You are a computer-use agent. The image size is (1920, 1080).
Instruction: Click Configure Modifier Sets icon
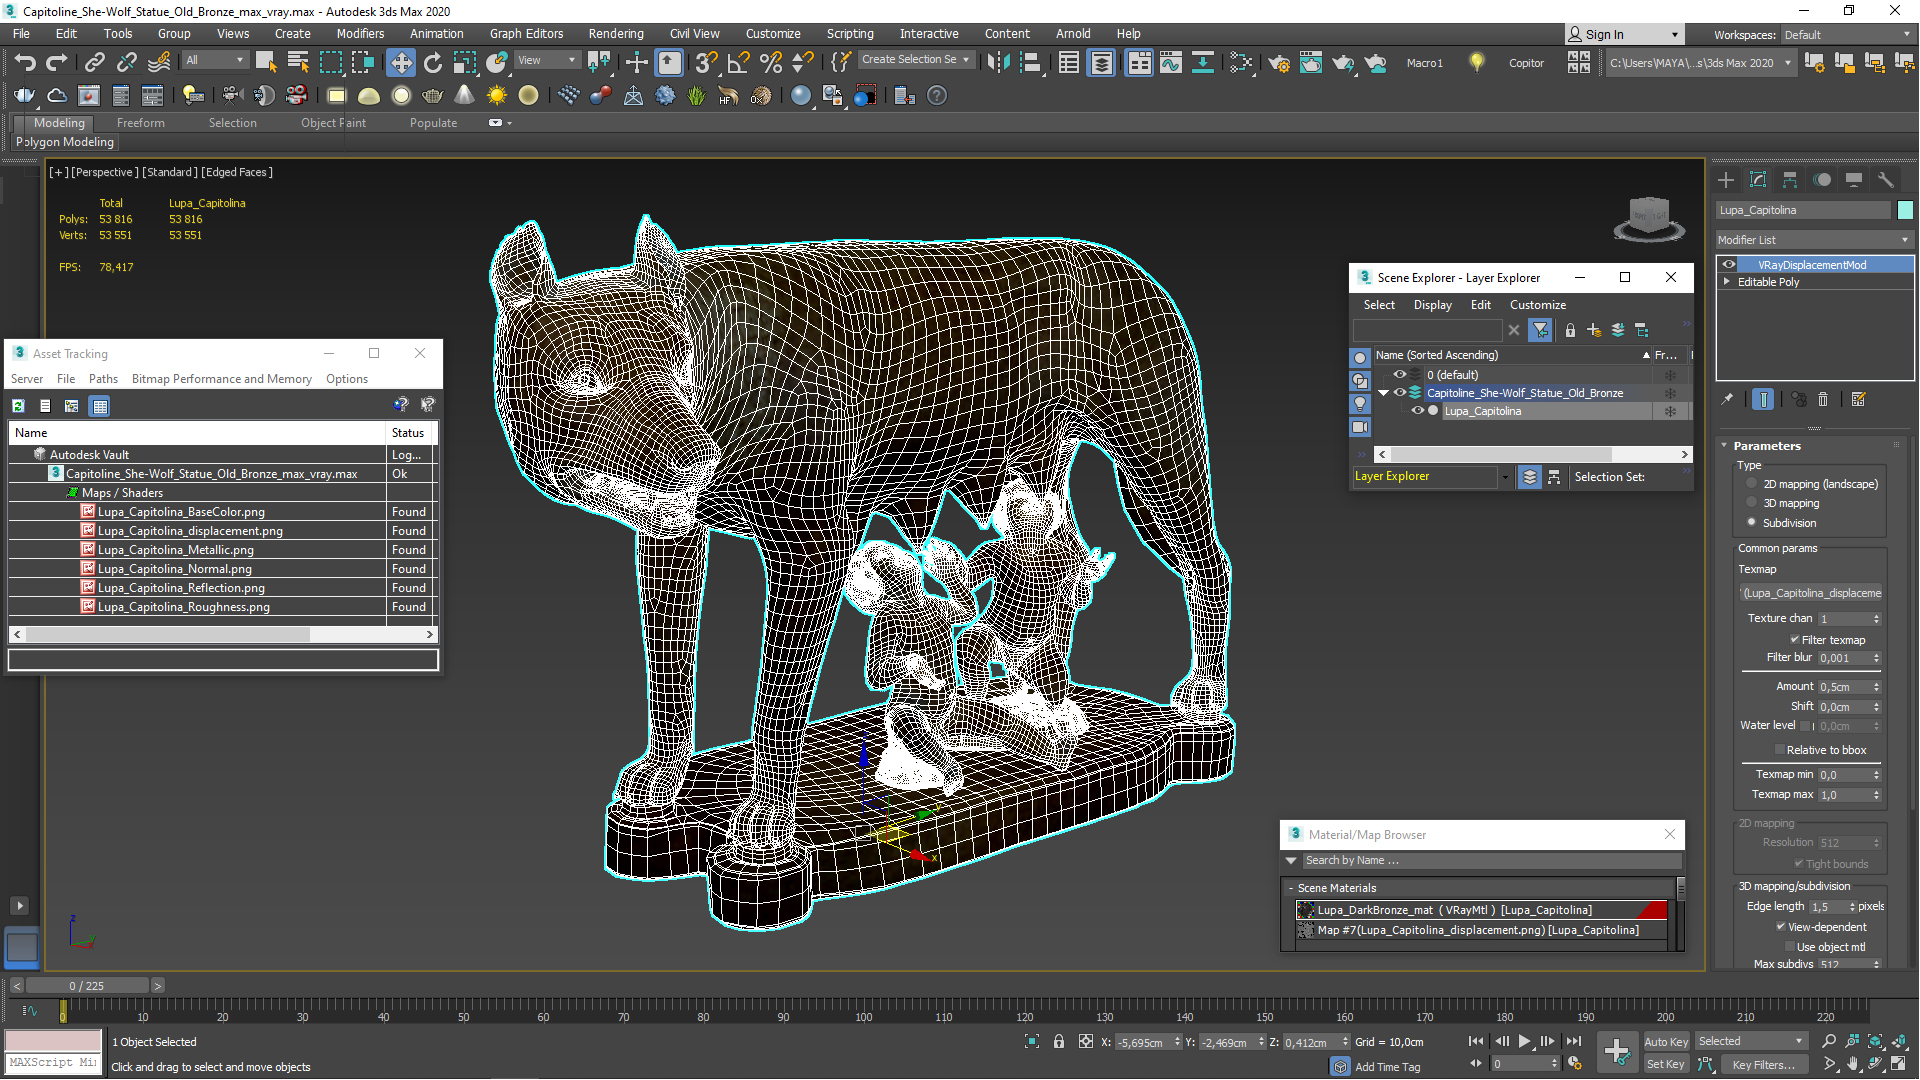point(1858,399)
